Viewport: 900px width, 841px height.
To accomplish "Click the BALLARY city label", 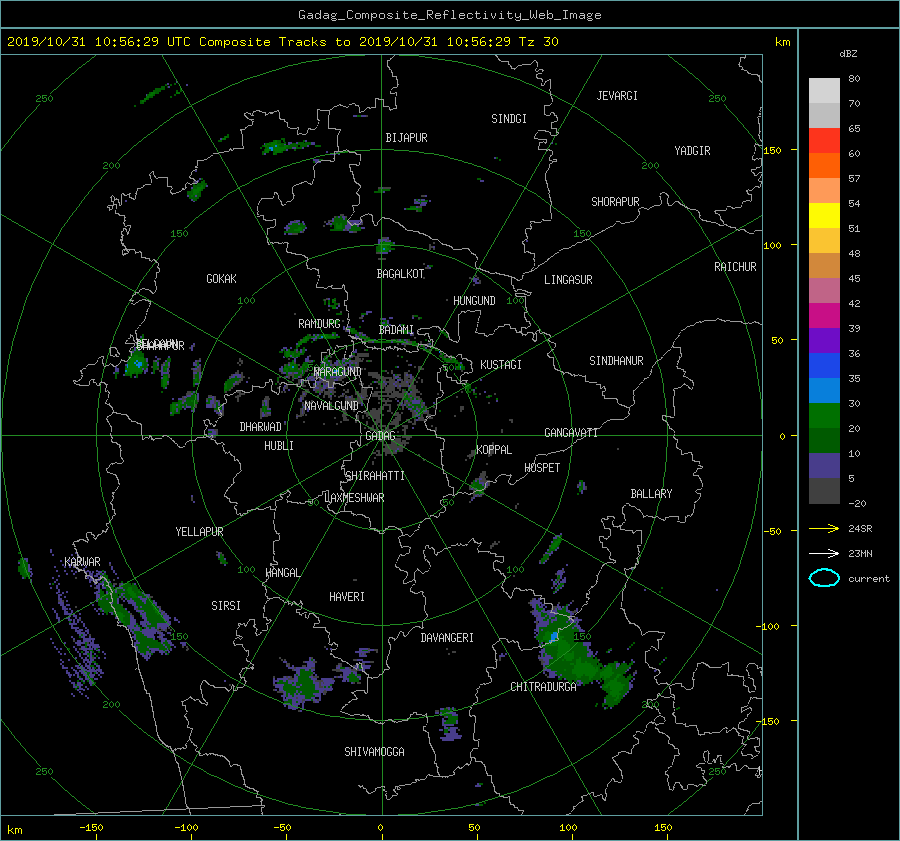I will (651, 494).
